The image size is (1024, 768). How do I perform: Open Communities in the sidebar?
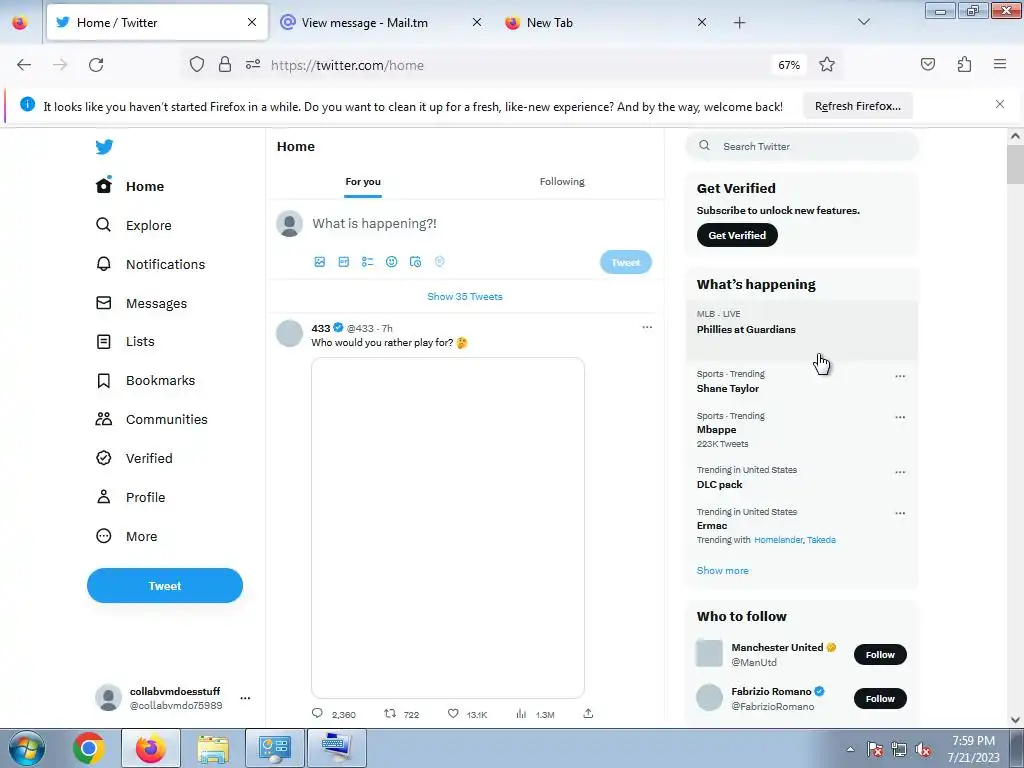[151, 419]
